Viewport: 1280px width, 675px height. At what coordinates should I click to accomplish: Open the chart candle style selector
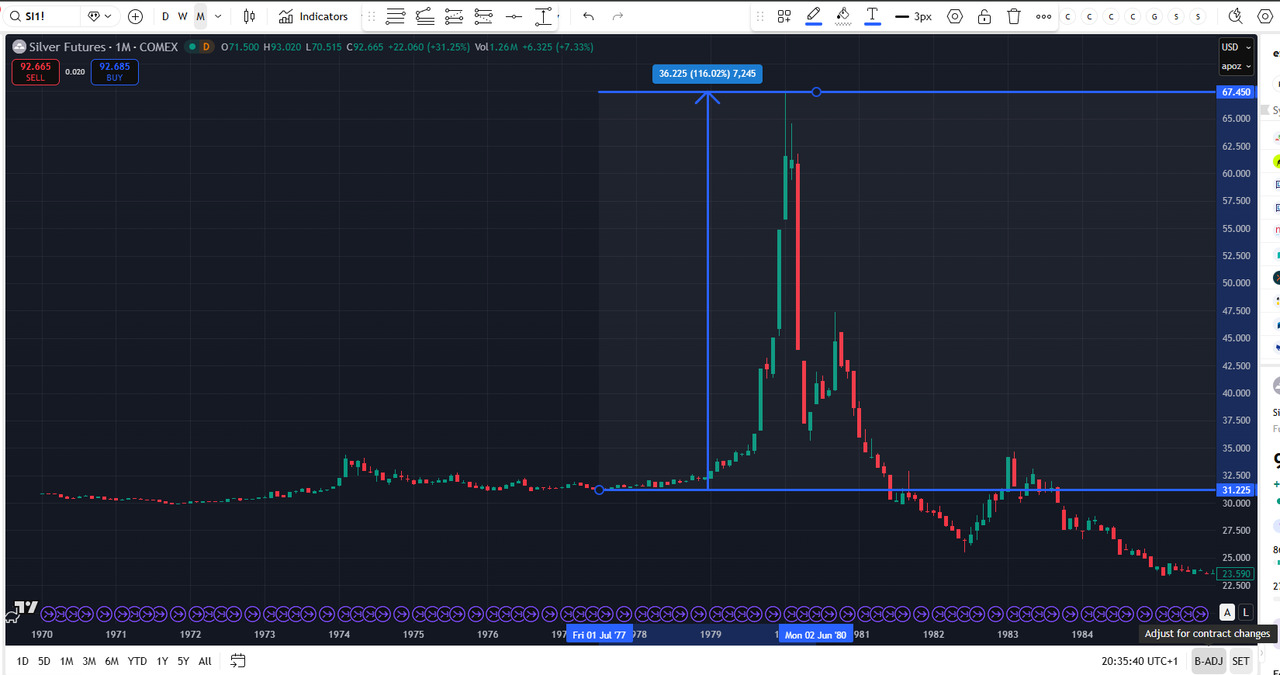pos(249,17)
